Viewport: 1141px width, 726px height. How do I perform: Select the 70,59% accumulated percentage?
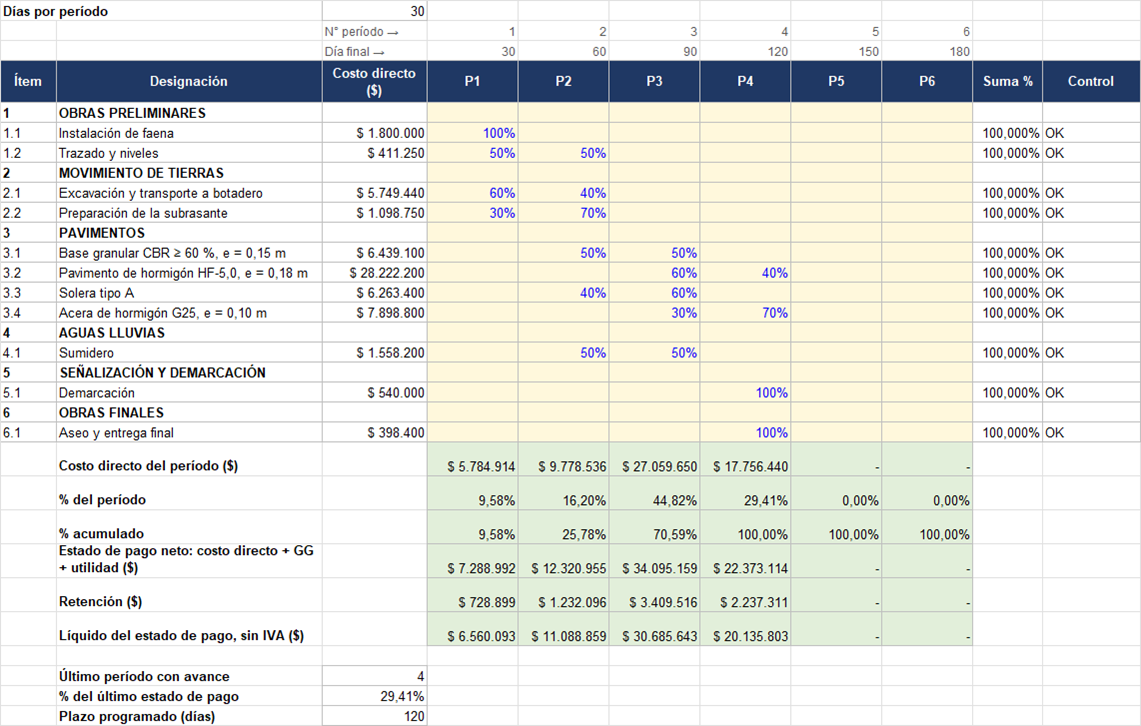click(654, 527)
